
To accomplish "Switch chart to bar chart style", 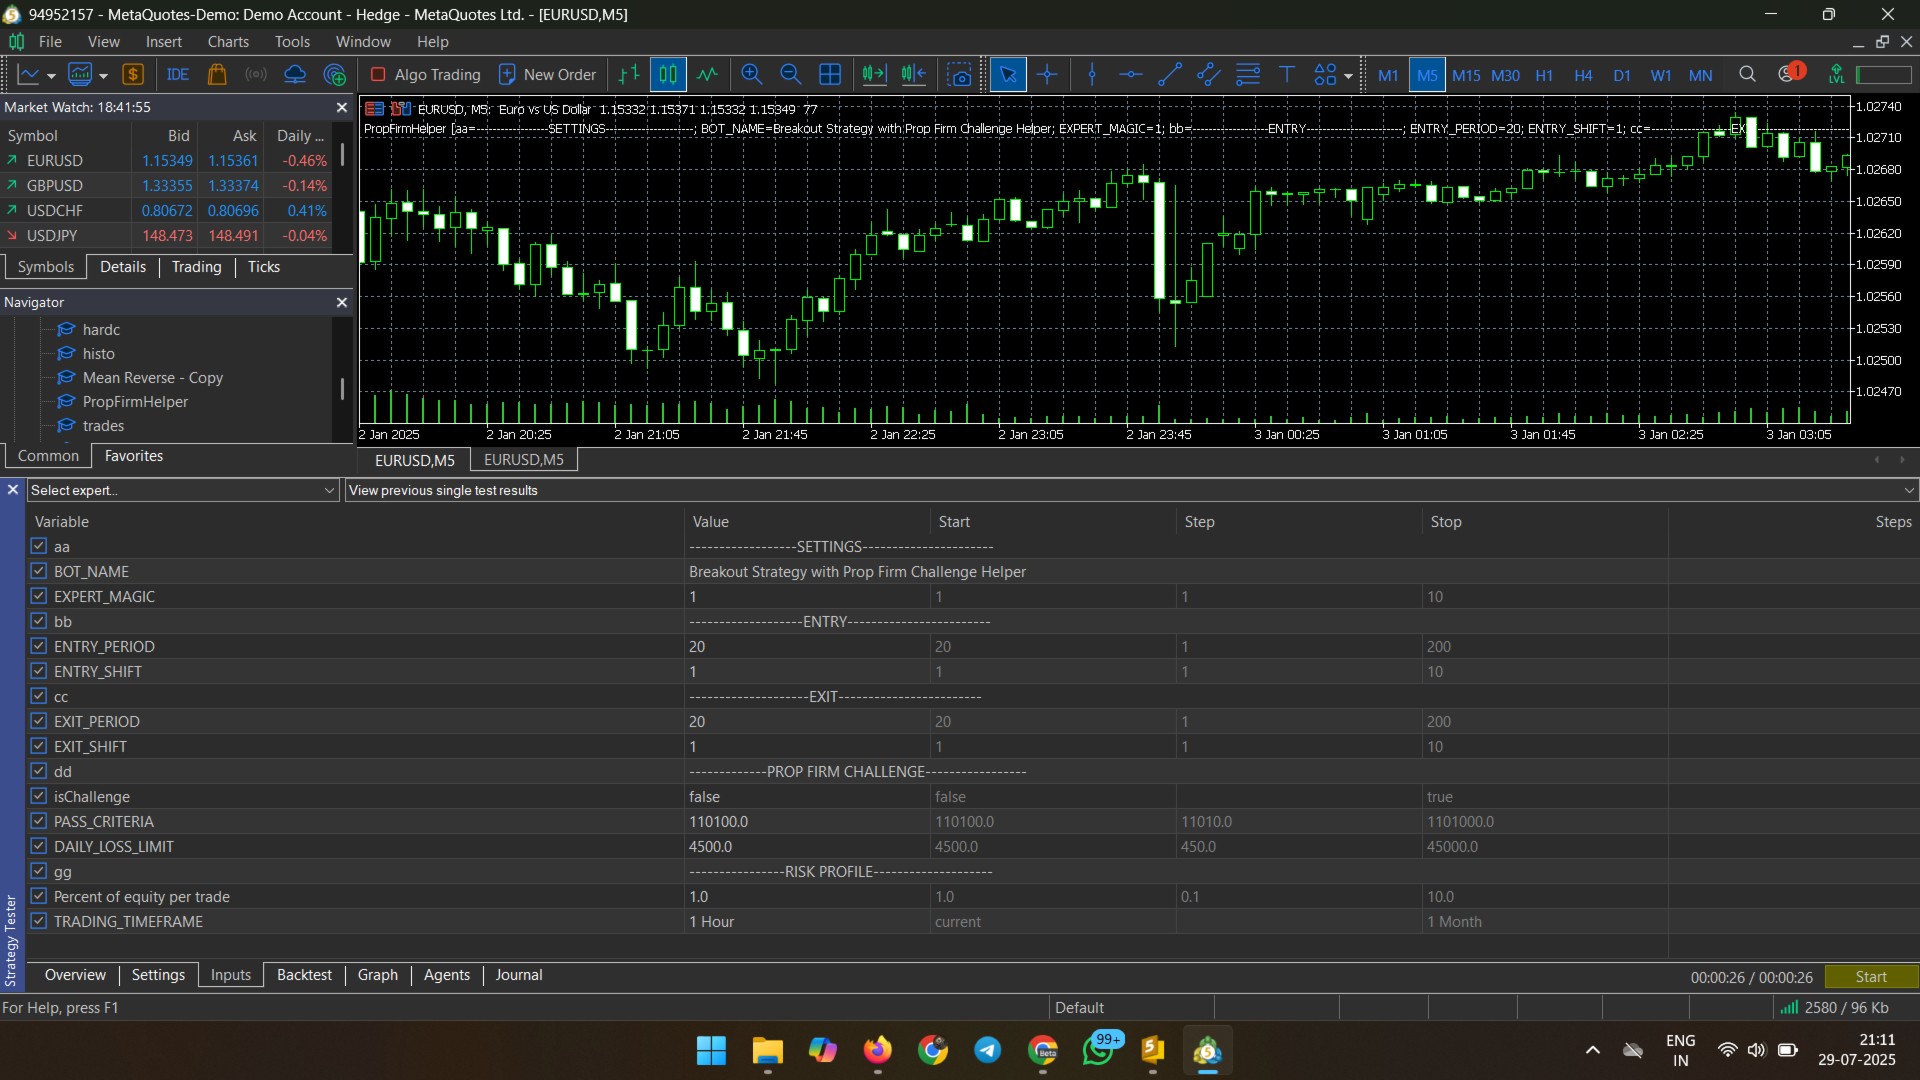I will (629, 75).
